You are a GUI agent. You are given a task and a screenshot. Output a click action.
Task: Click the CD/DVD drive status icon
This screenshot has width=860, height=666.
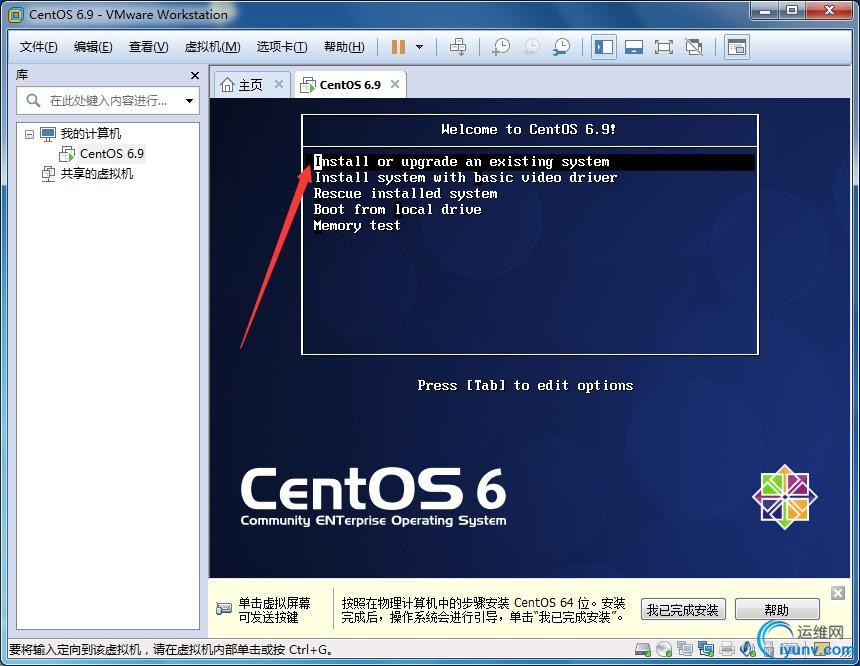click(664, 650)
